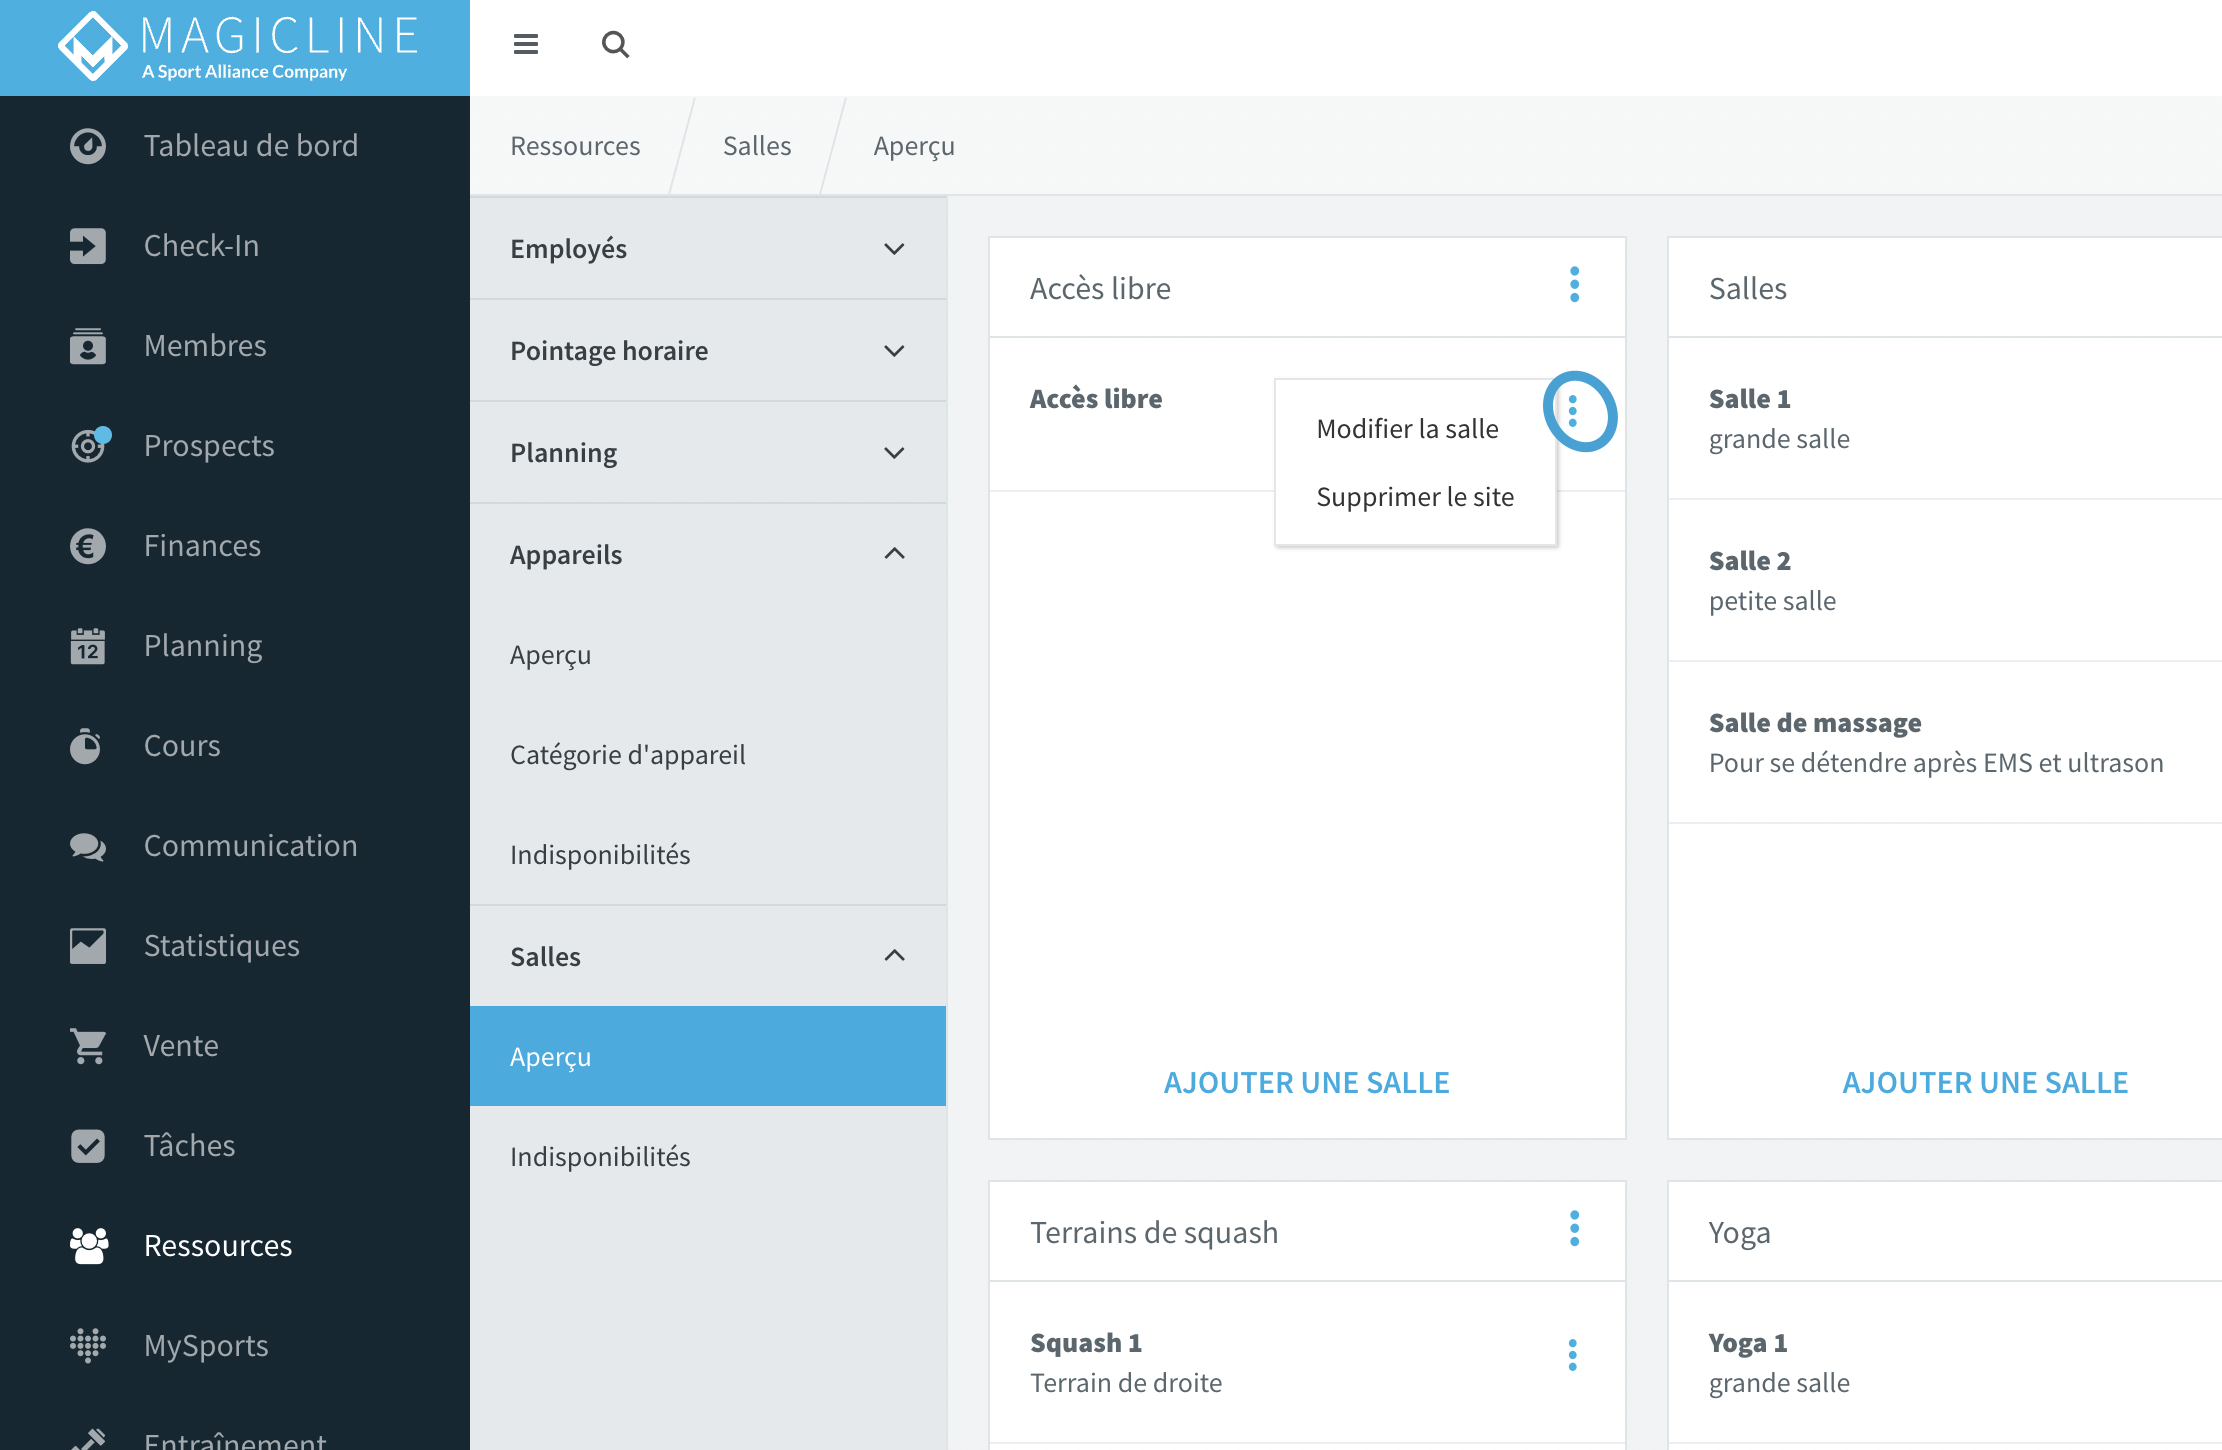The width and height of the screenshot is (2222, 1450).
Task: Open Statistiques chart icon in sidebar
Action: click(88, 946)
